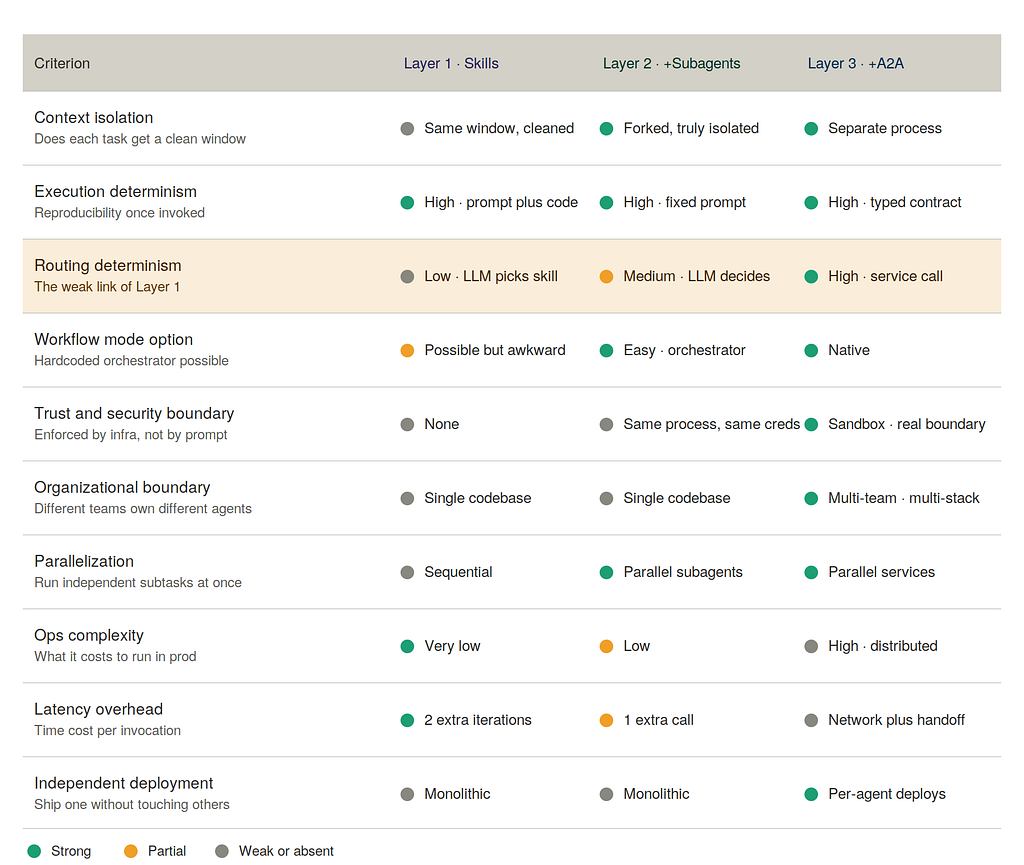Click the gray dot beside Sequential
This screenshot has width=1024, height=865.
click(x=408, y=573)
